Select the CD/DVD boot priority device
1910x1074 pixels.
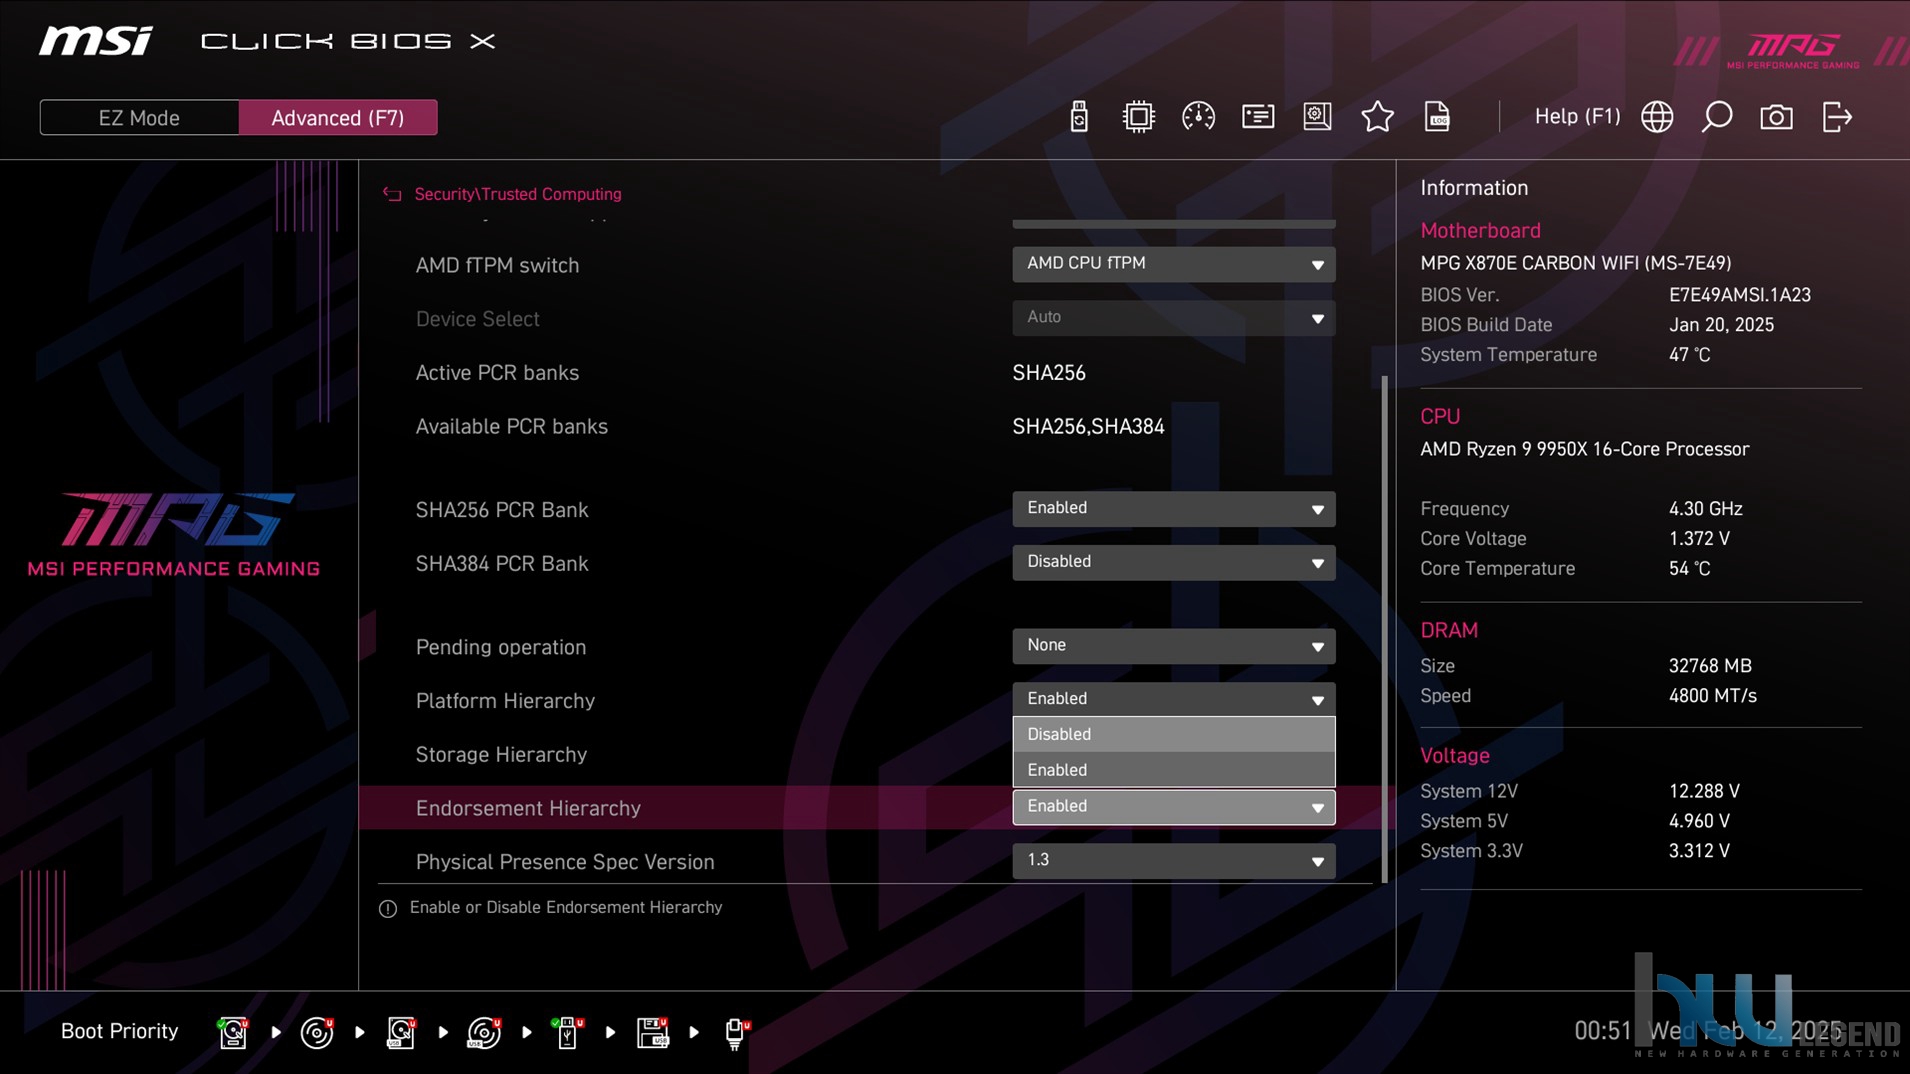tap(317, 1032)
